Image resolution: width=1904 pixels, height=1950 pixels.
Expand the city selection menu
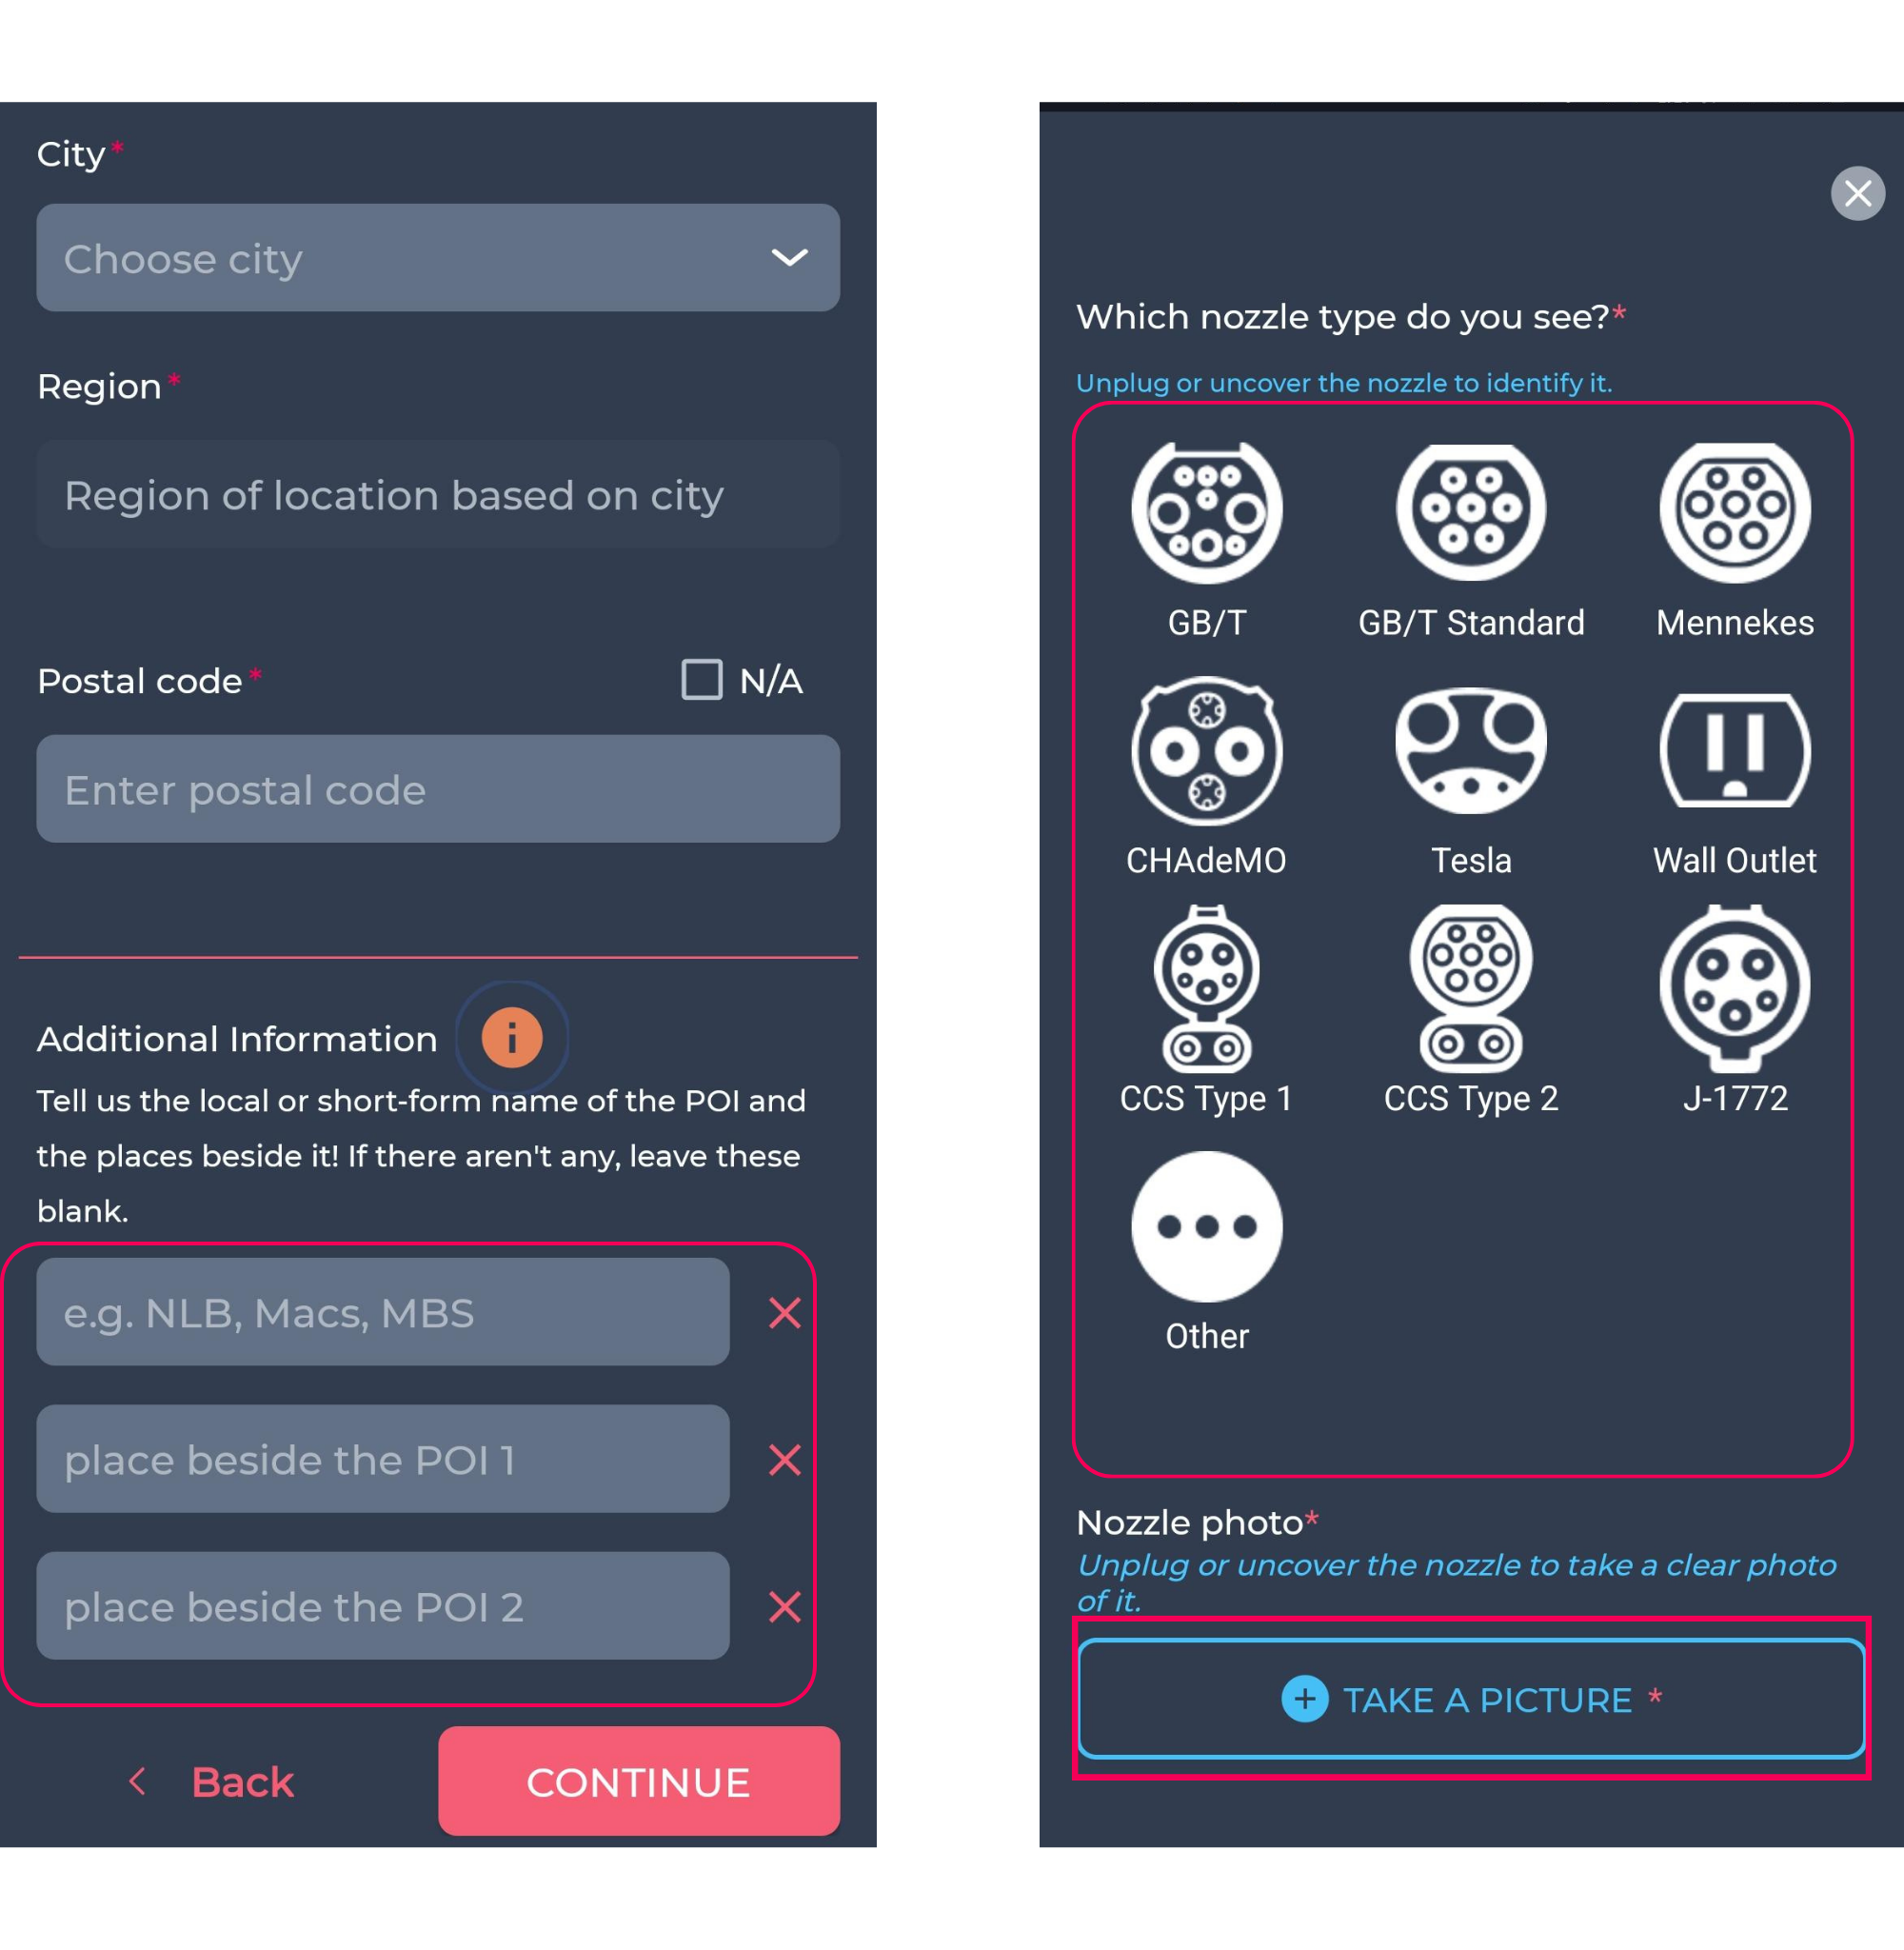pos(436,256)
